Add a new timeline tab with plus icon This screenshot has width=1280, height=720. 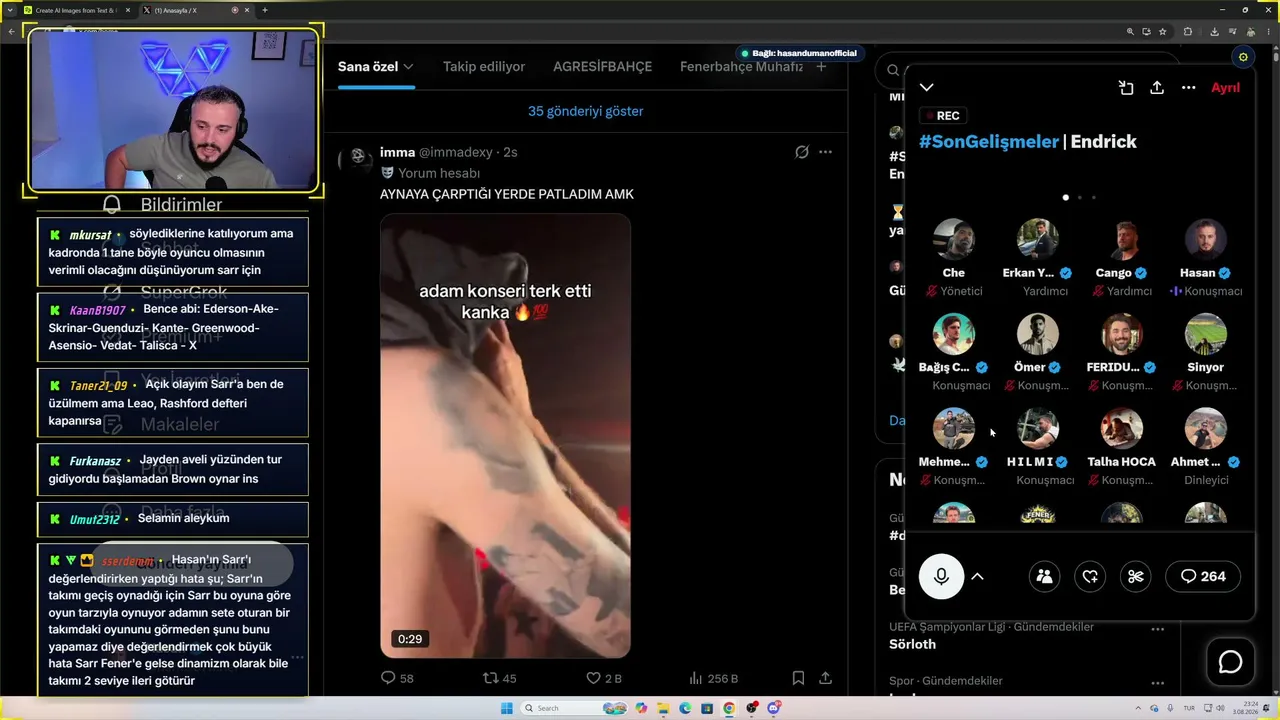[x=821, y=67]
